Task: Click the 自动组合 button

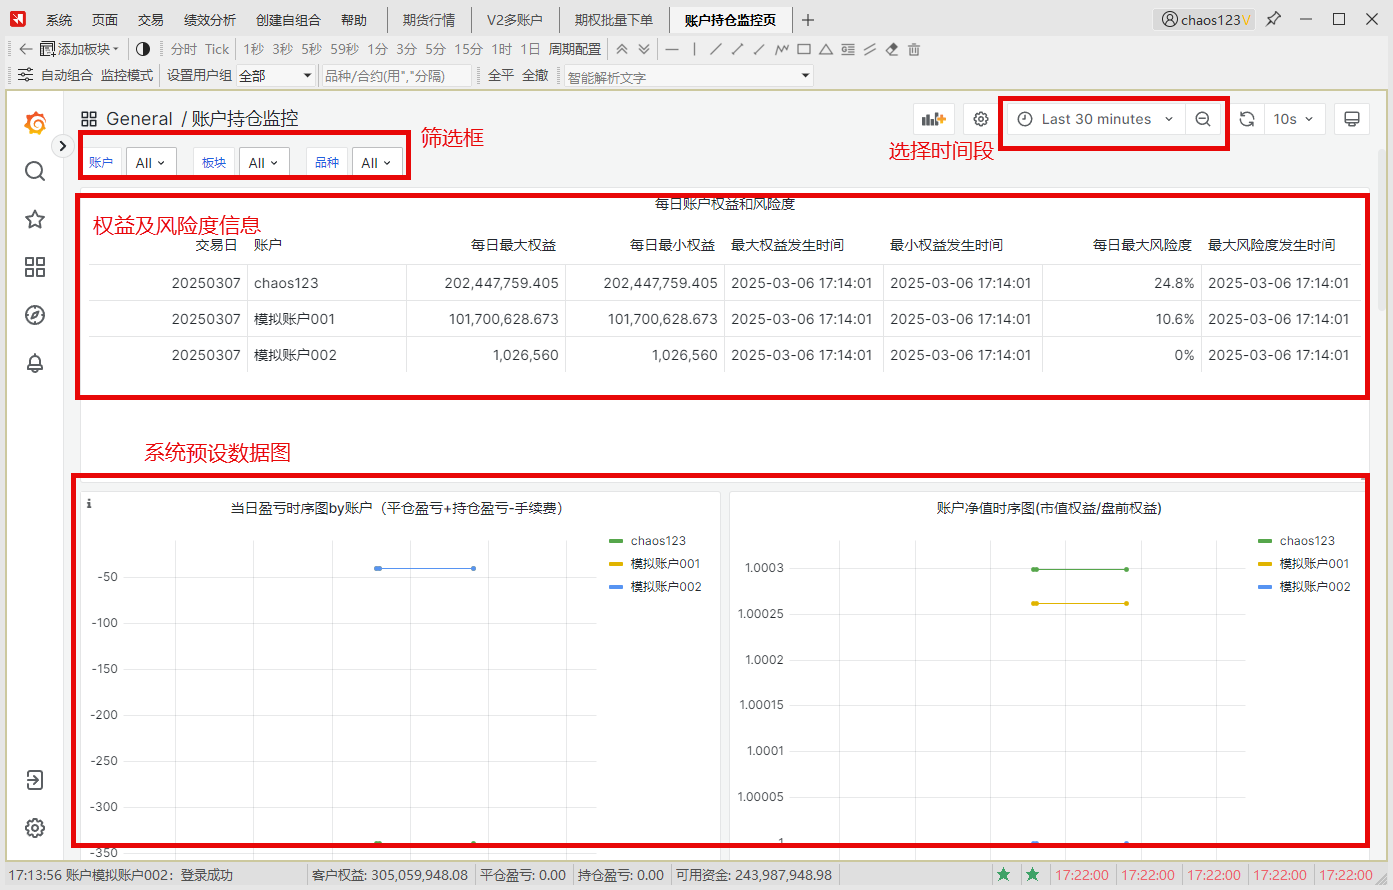Action: point(67,75)
